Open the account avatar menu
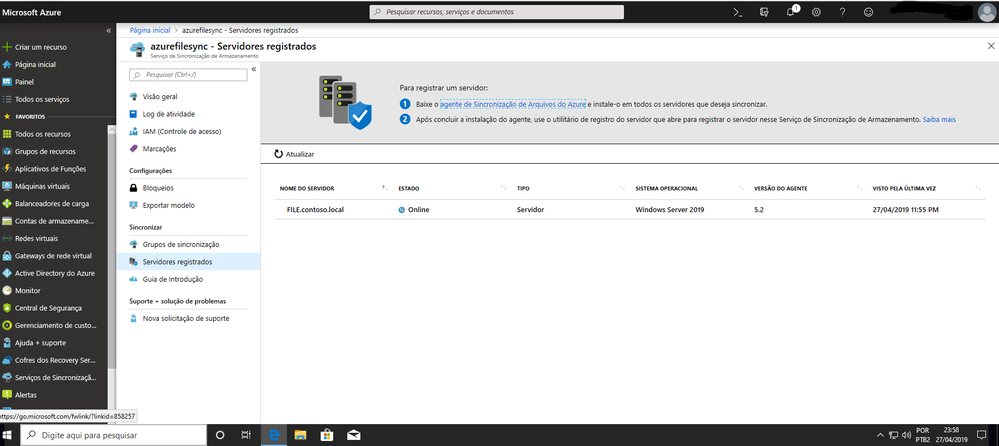The width and height of the screenshot is (999, 446). click(986, 13)
